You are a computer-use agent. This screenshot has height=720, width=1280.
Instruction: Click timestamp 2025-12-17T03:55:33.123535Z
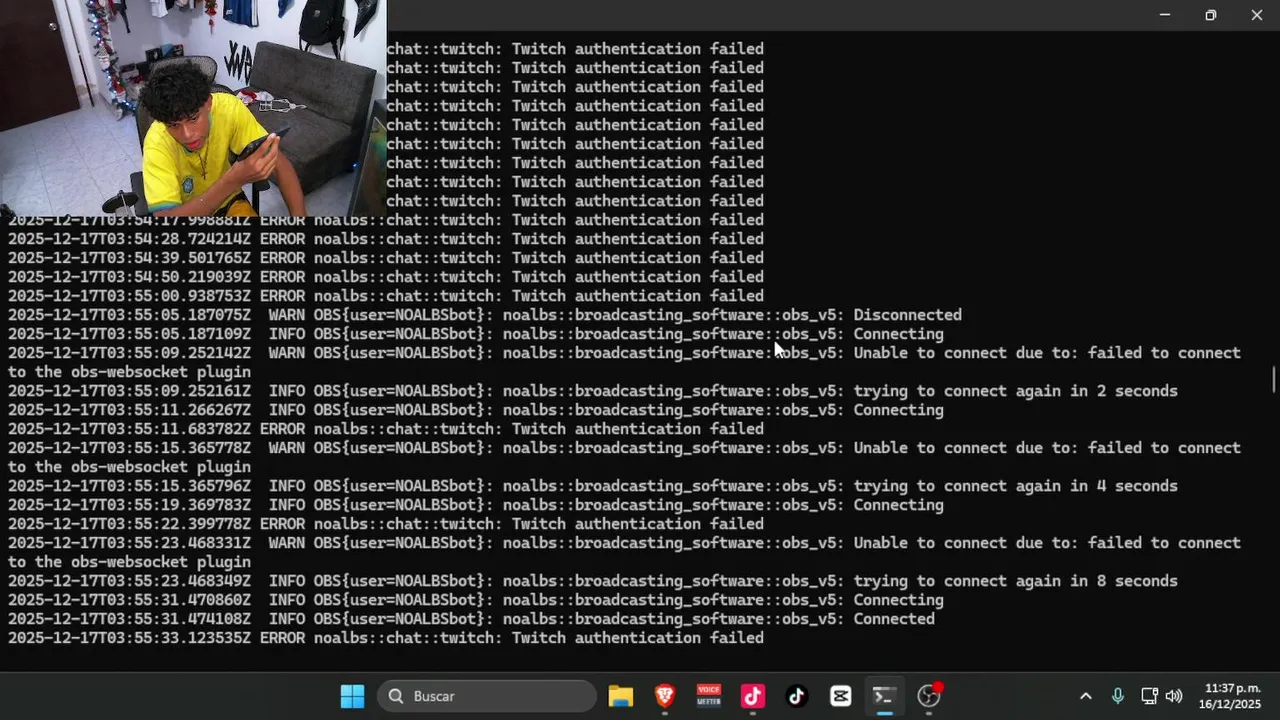coord(130,638)
